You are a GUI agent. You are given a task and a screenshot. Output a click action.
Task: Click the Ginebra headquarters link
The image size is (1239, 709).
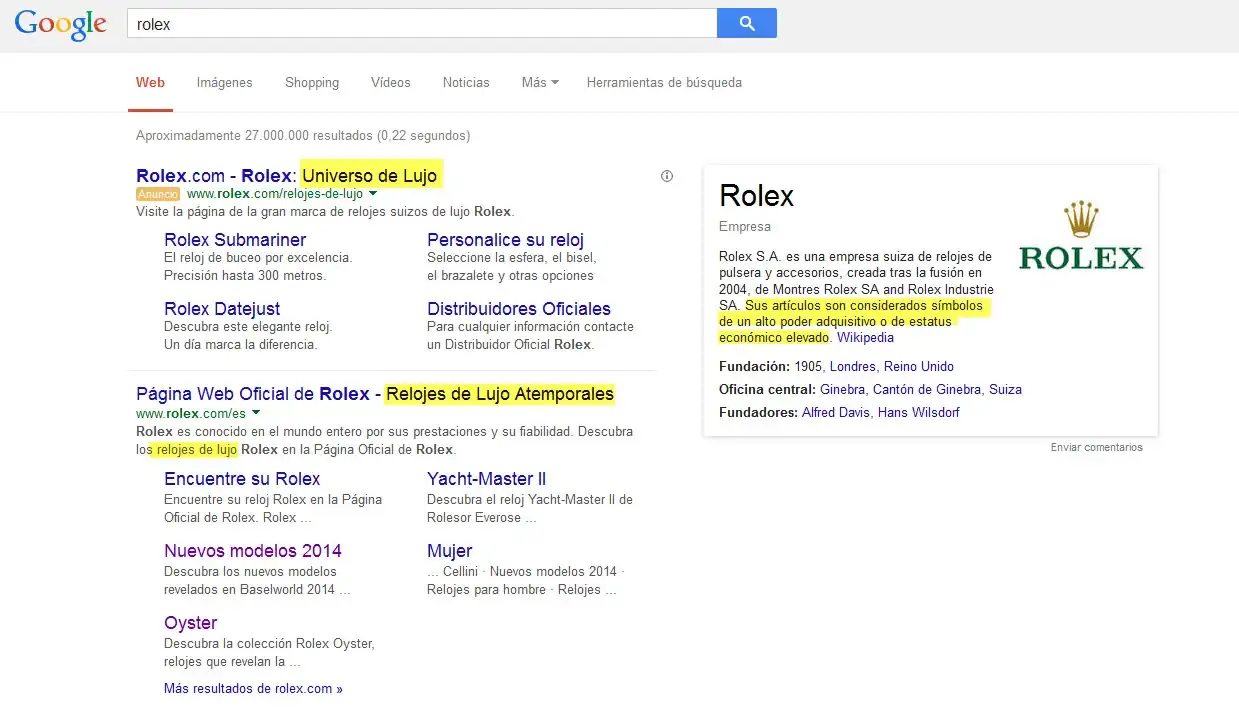[x=842, y=390]
